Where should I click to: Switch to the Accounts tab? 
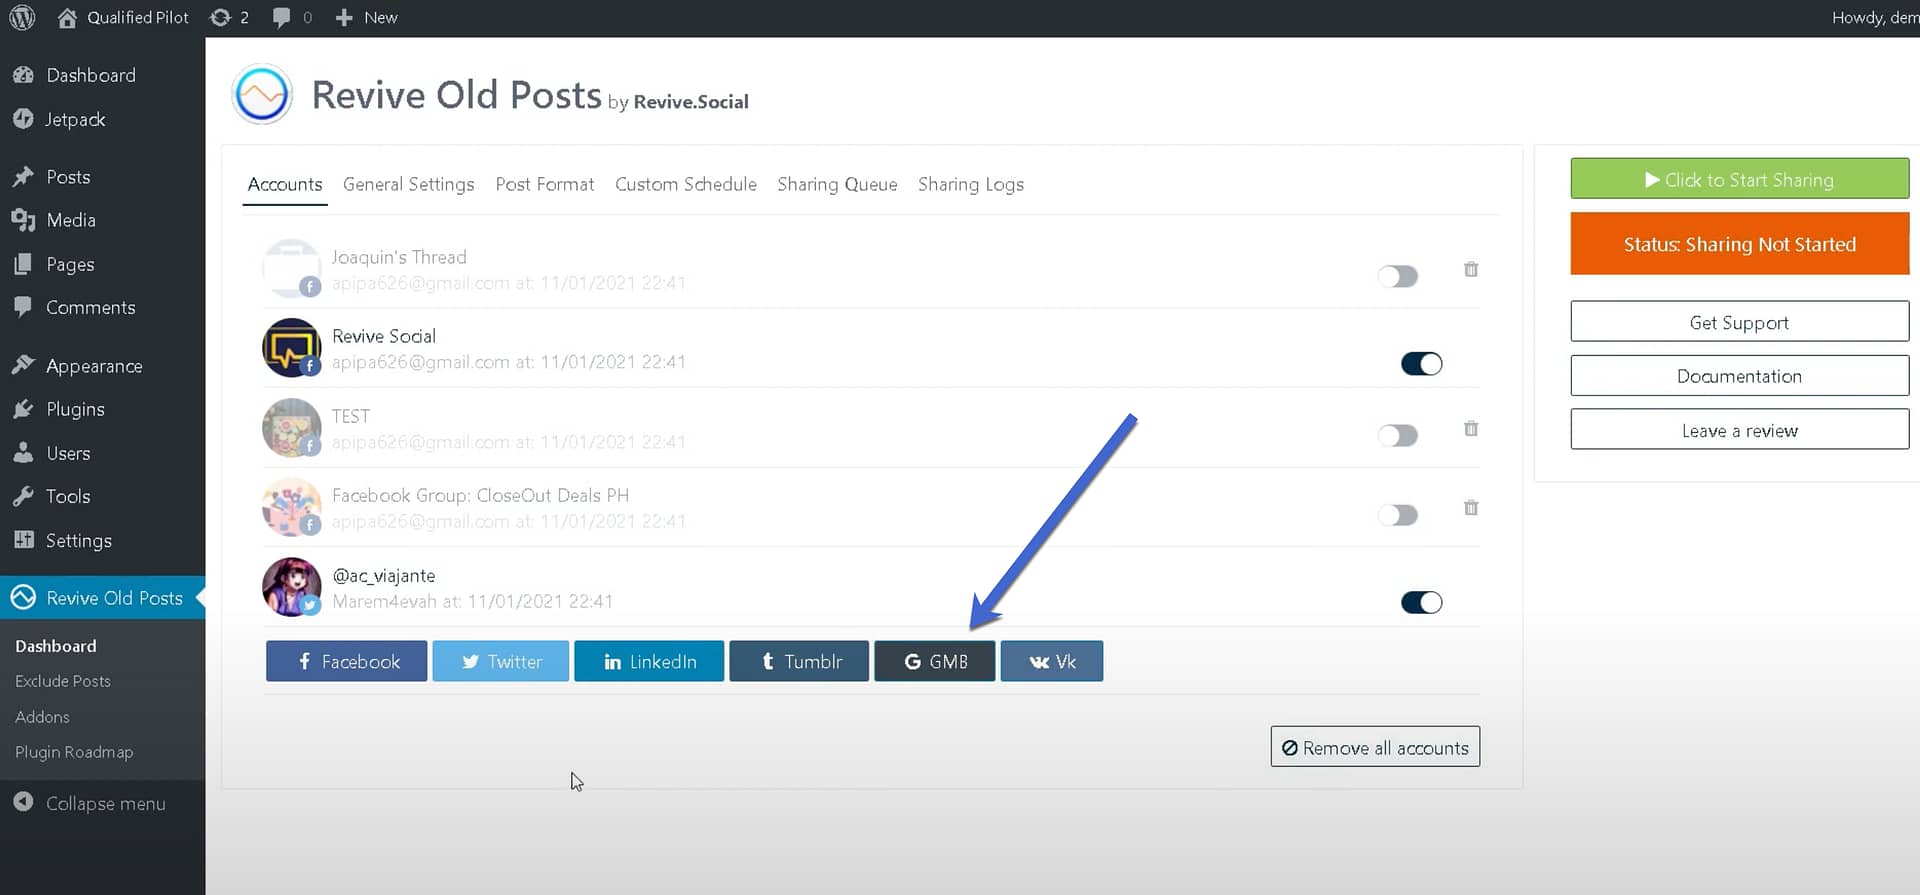coord(285,184)
